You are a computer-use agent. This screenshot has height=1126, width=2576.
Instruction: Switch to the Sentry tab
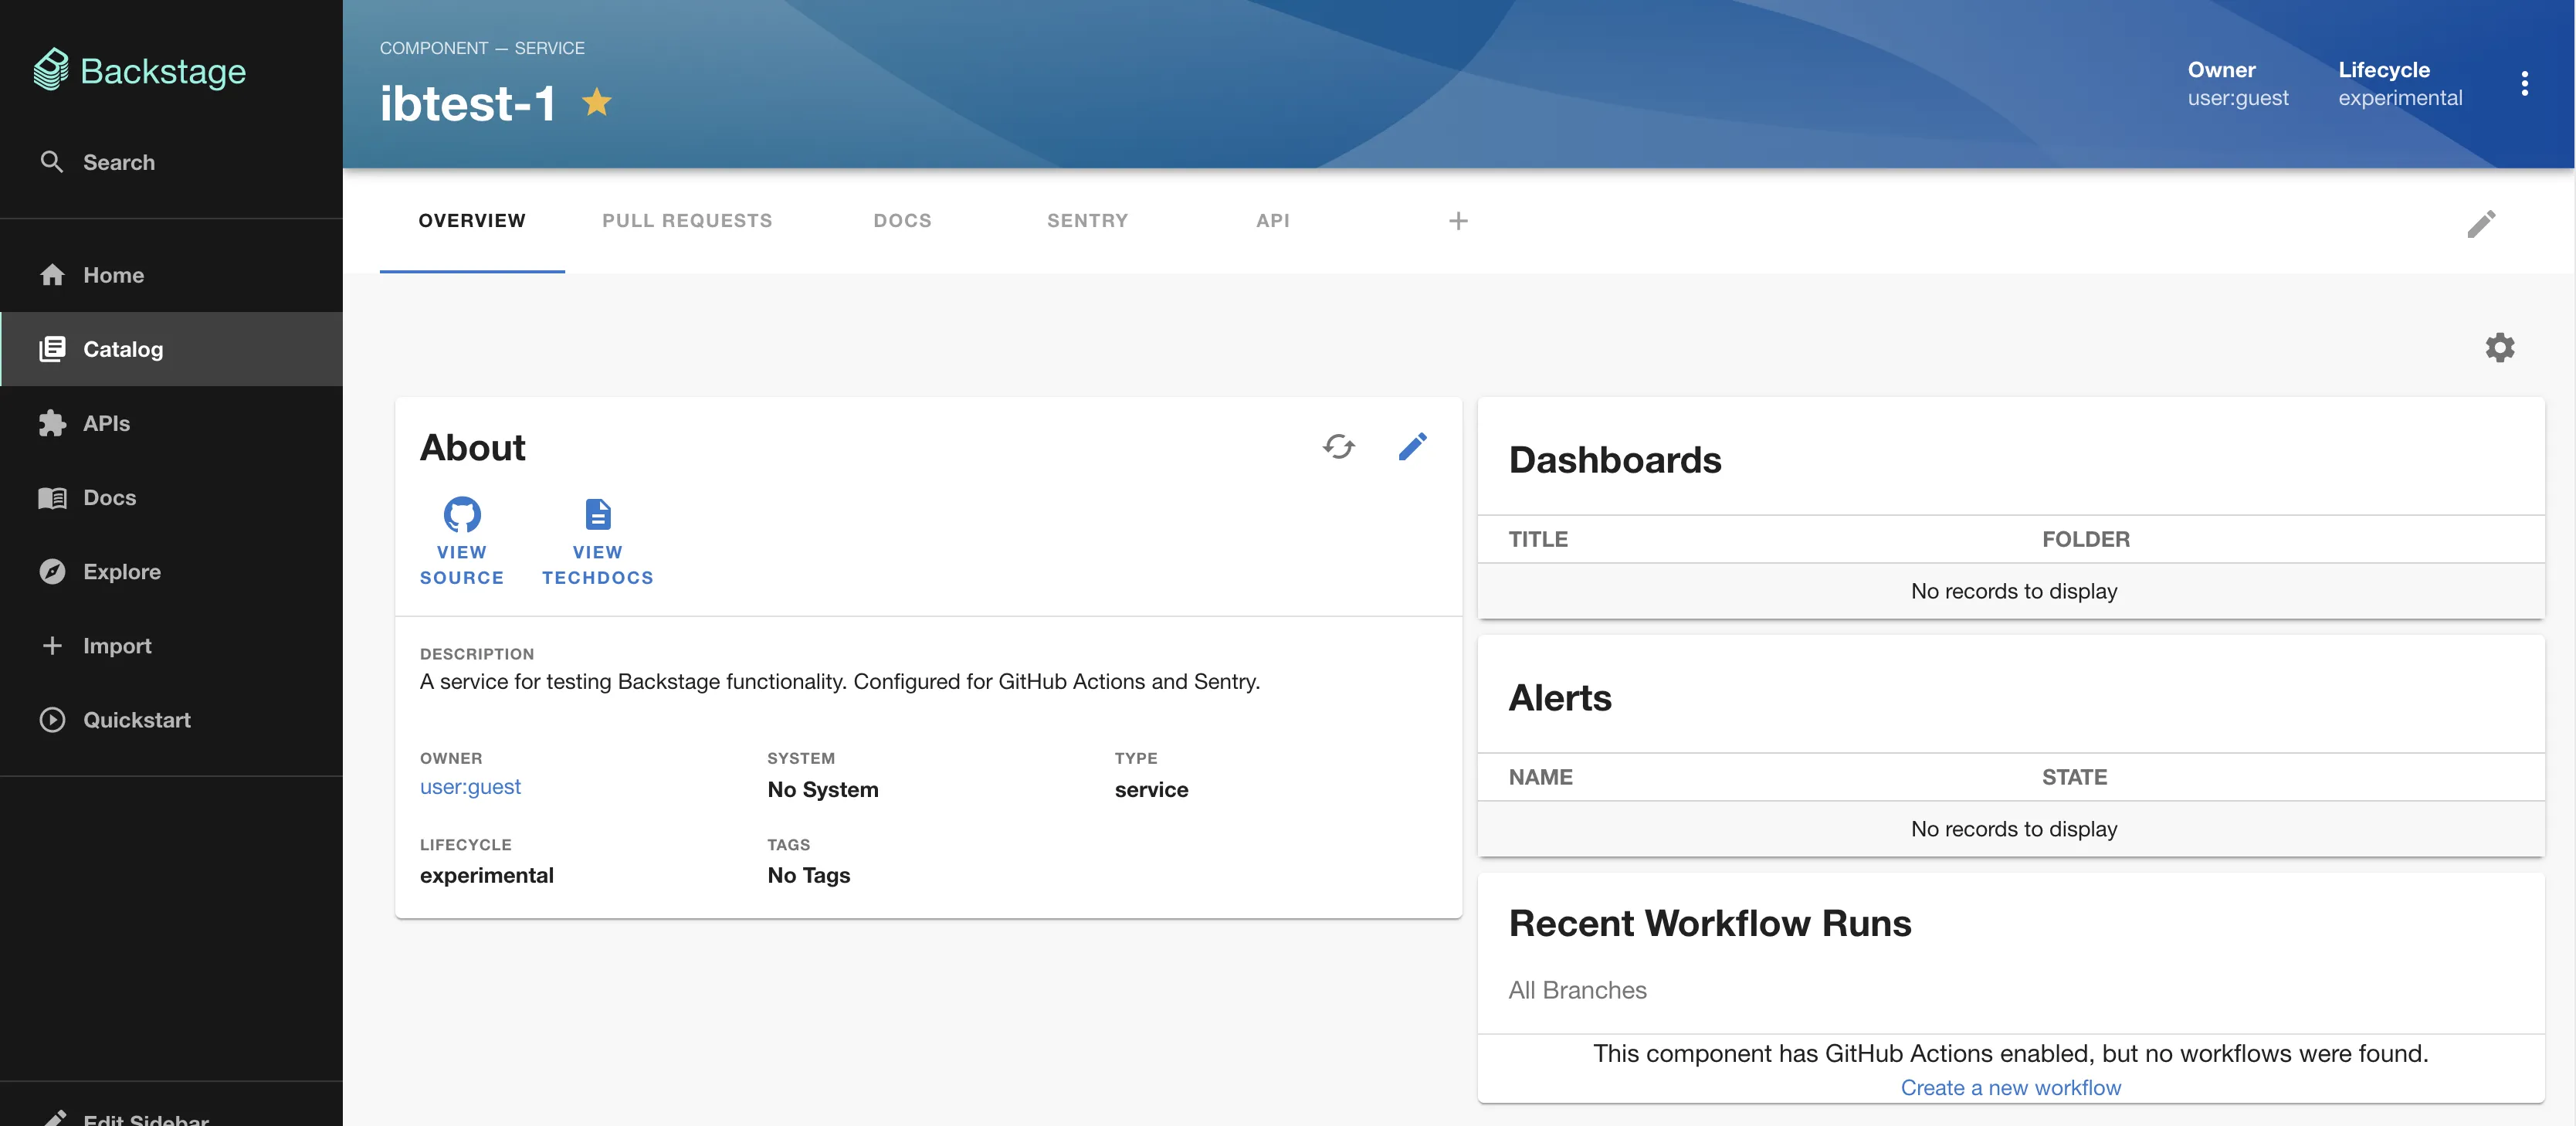click(1087, 221)
